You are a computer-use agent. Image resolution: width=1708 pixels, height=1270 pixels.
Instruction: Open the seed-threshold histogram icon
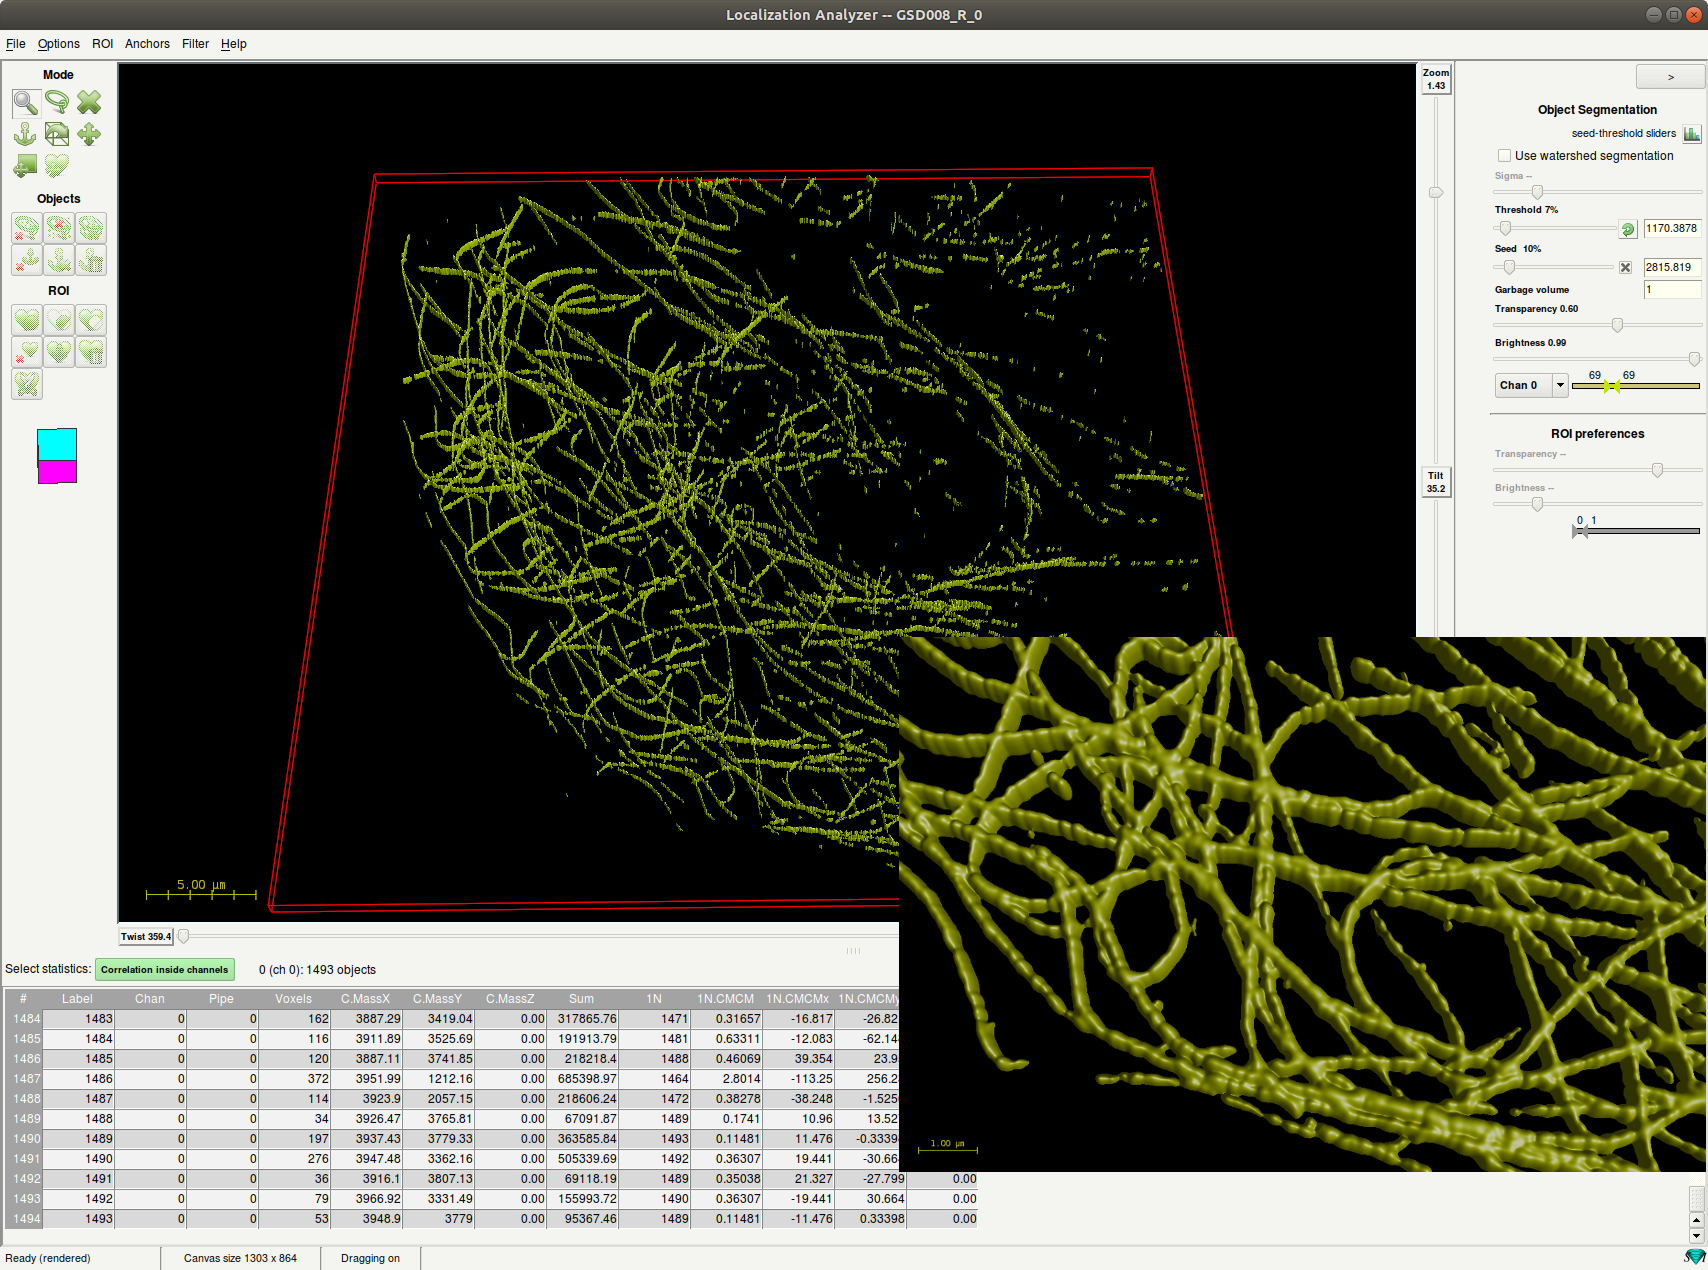click(x=1691, y=134)
